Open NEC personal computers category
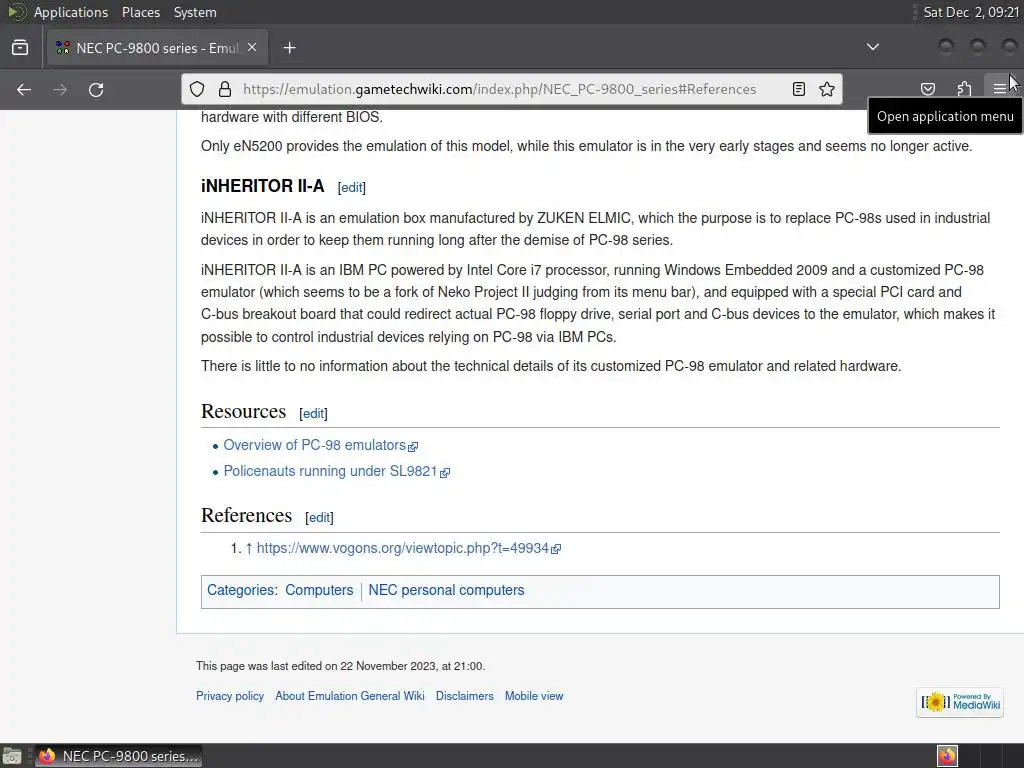Viewport: 1024px width, 768px height. (x=446, y=590)
